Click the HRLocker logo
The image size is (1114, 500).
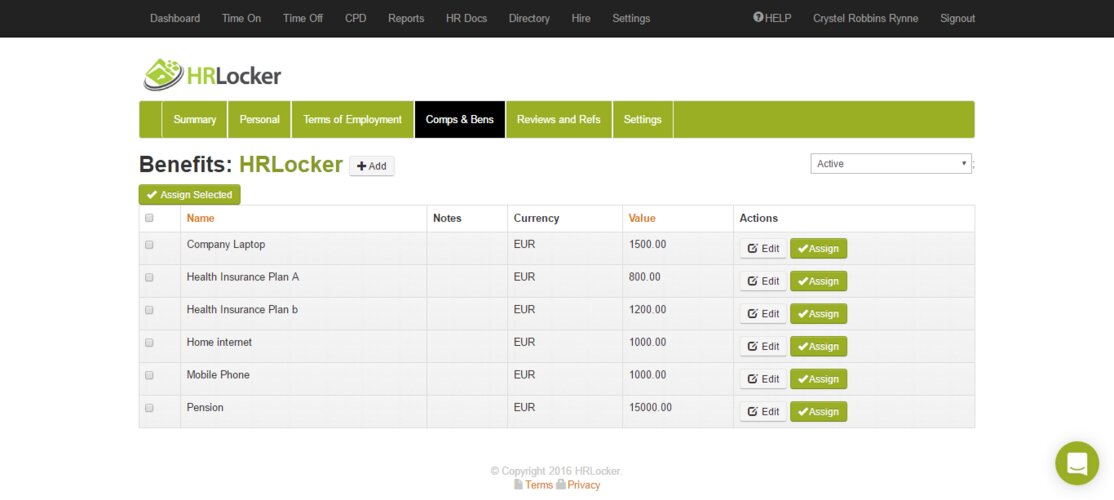point(212,75)
